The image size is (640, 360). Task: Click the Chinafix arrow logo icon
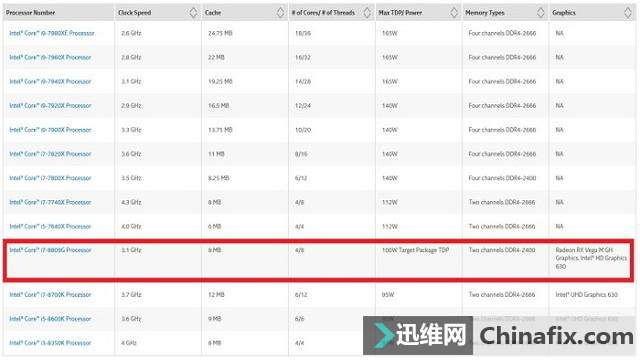click(x=383, y=335)
